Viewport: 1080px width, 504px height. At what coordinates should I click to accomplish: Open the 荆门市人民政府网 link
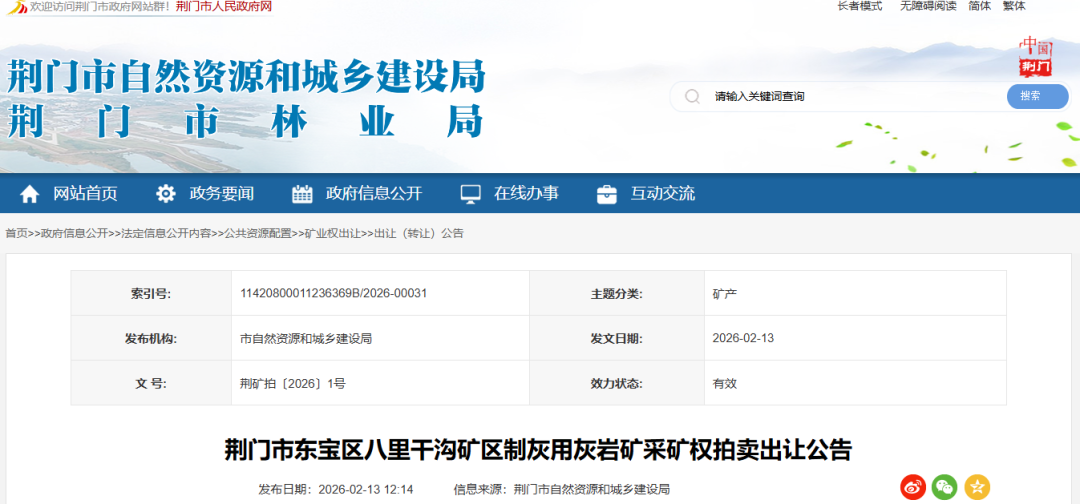point(223,7)
